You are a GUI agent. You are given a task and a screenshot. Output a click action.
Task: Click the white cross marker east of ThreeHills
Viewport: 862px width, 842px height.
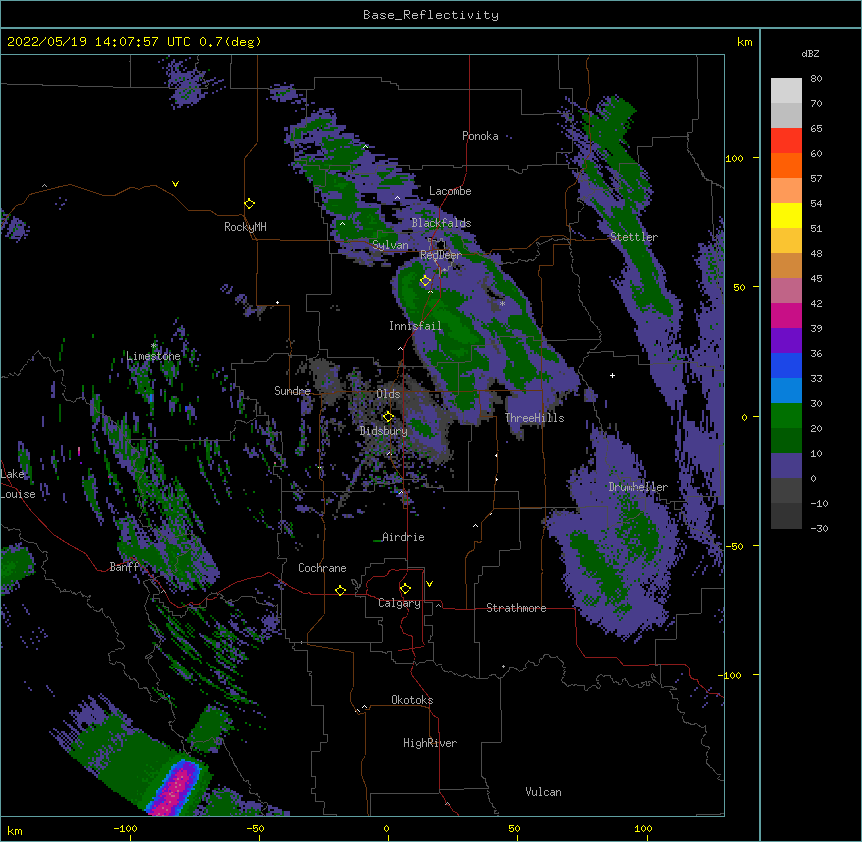point(612,375)
